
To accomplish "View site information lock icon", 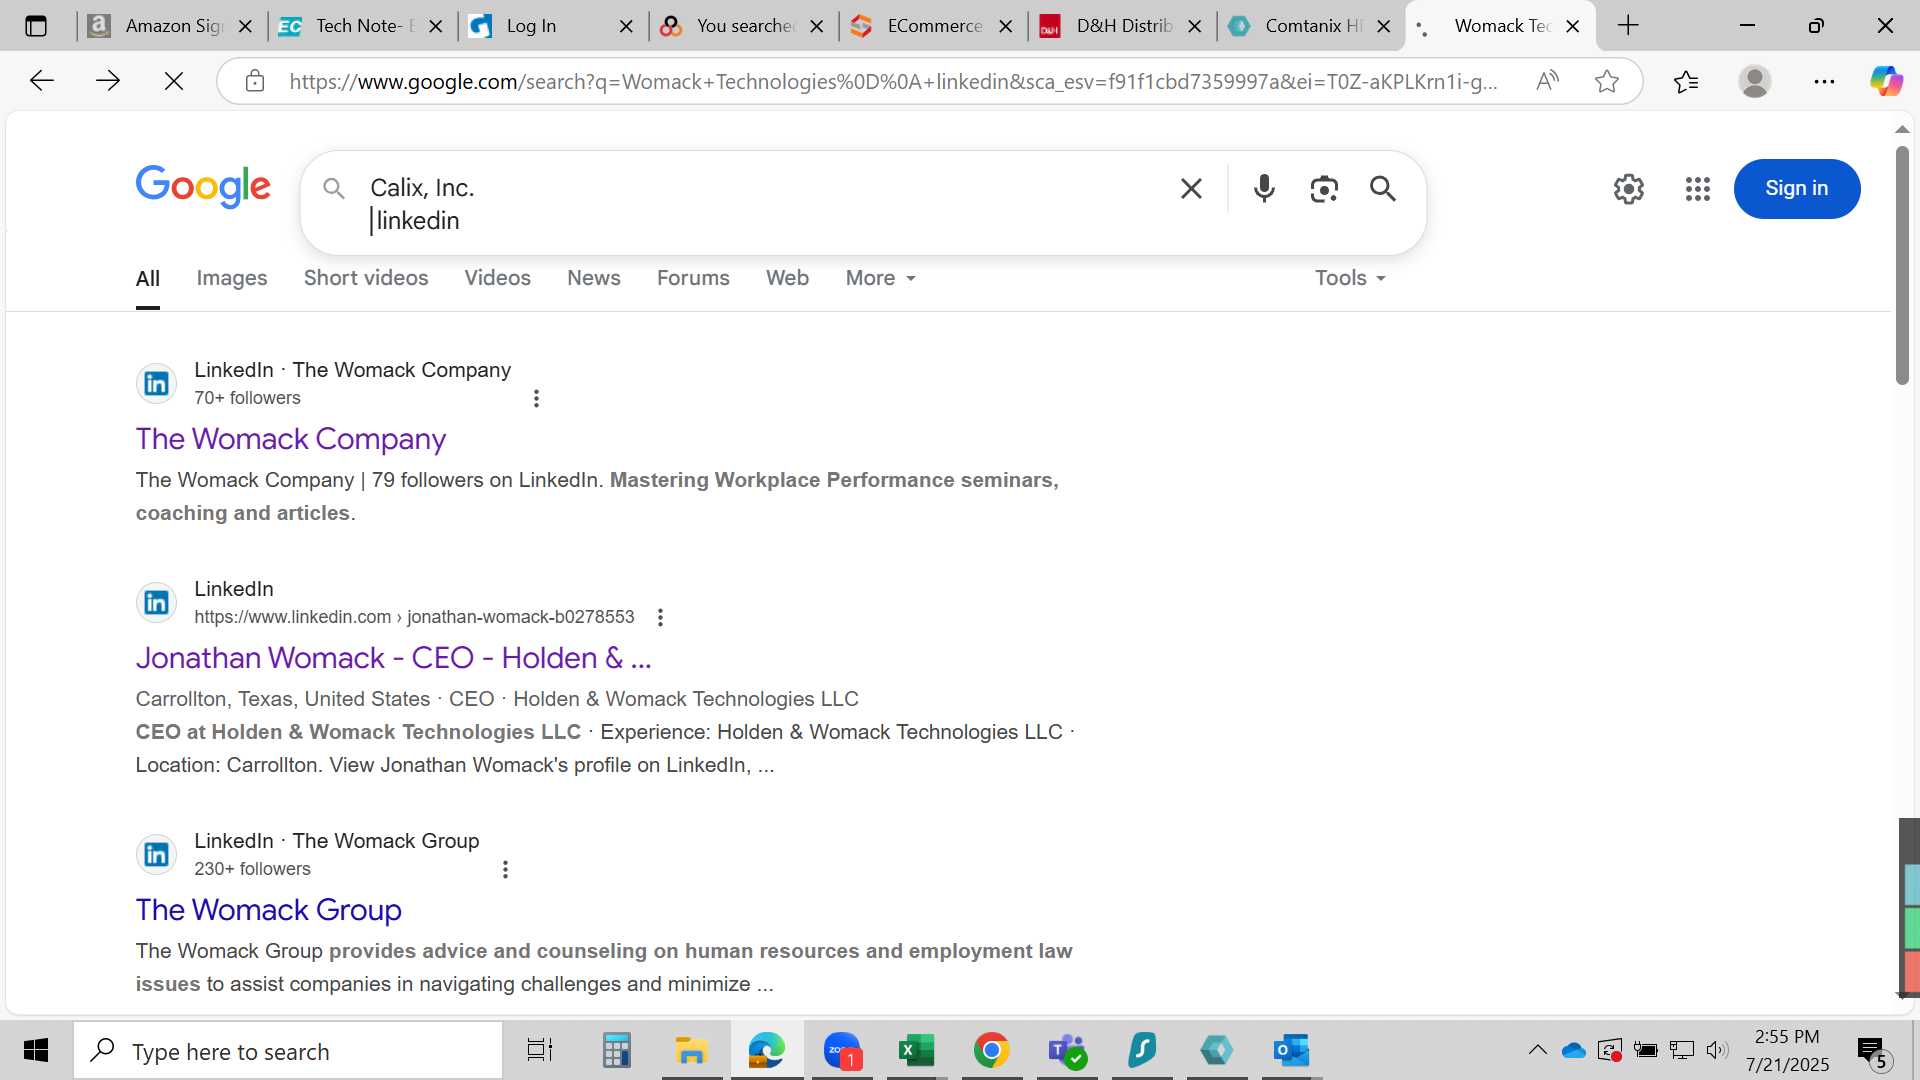I will (255, 81).
